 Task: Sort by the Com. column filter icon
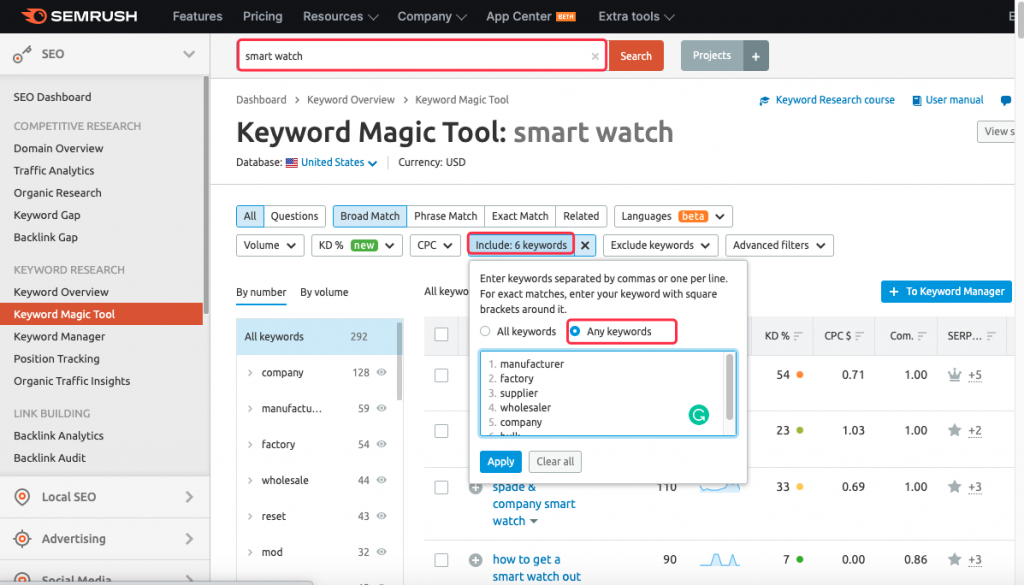click(x=921, y=336)
